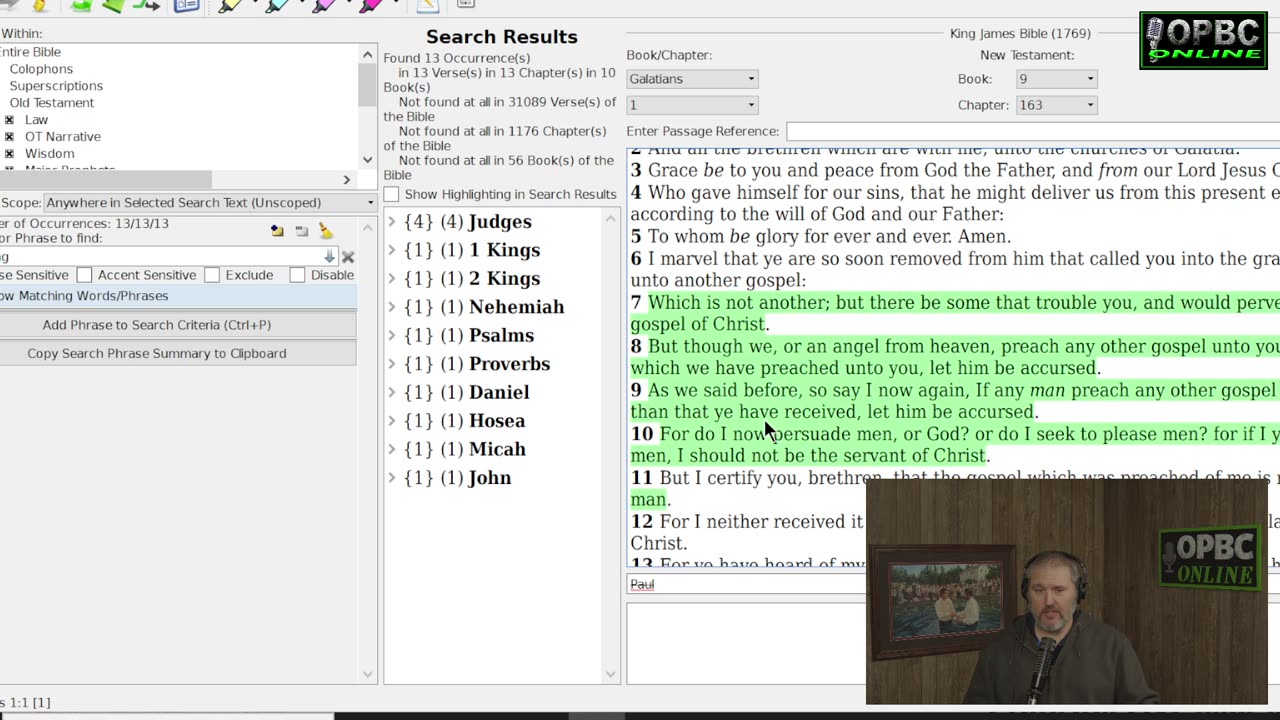This screenshot has width=1280, height=720.
Task: Click Galatians verse 7 text
Action: point(955,313)
